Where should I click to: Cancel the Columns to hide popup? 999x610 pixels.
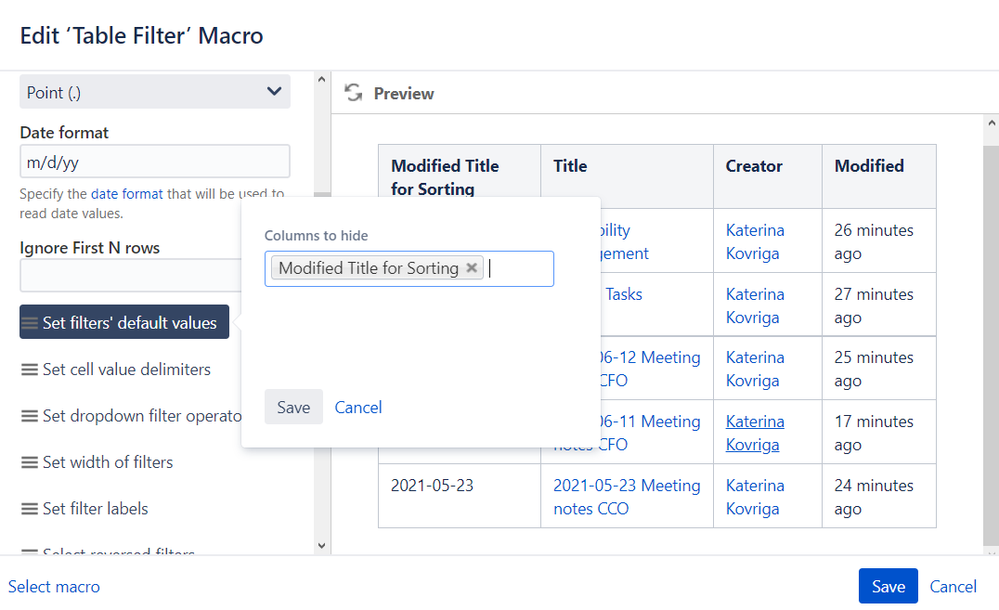358,407
